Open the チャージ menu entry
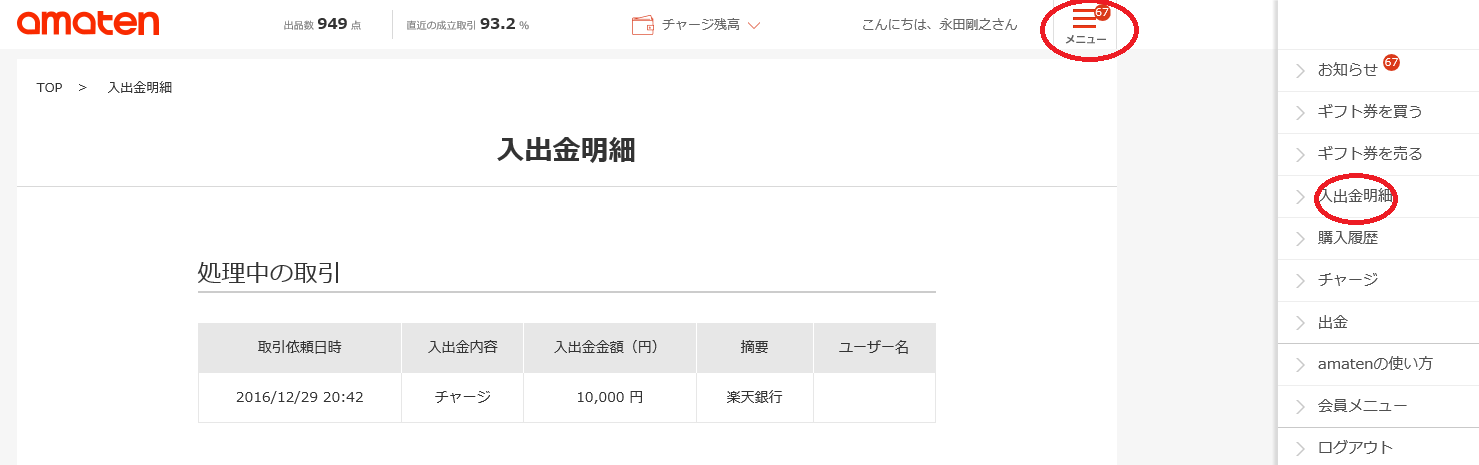 tap(1378, 280)
